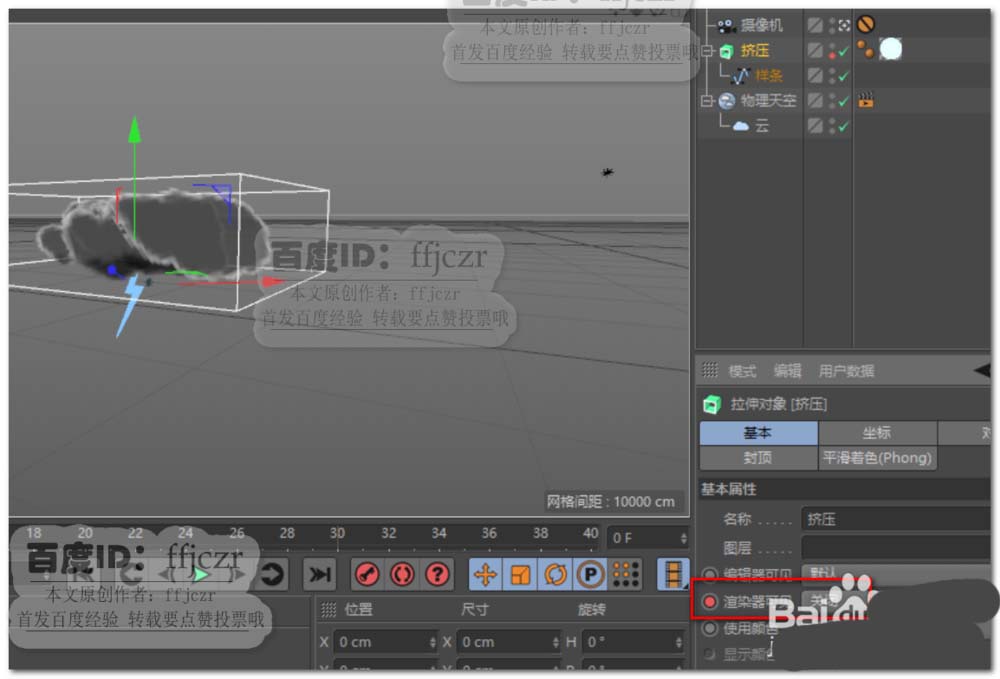Toggle the position keying move-arrows icon
The height and width of the screenshot is (679, 1000).
tap(485, 574)
